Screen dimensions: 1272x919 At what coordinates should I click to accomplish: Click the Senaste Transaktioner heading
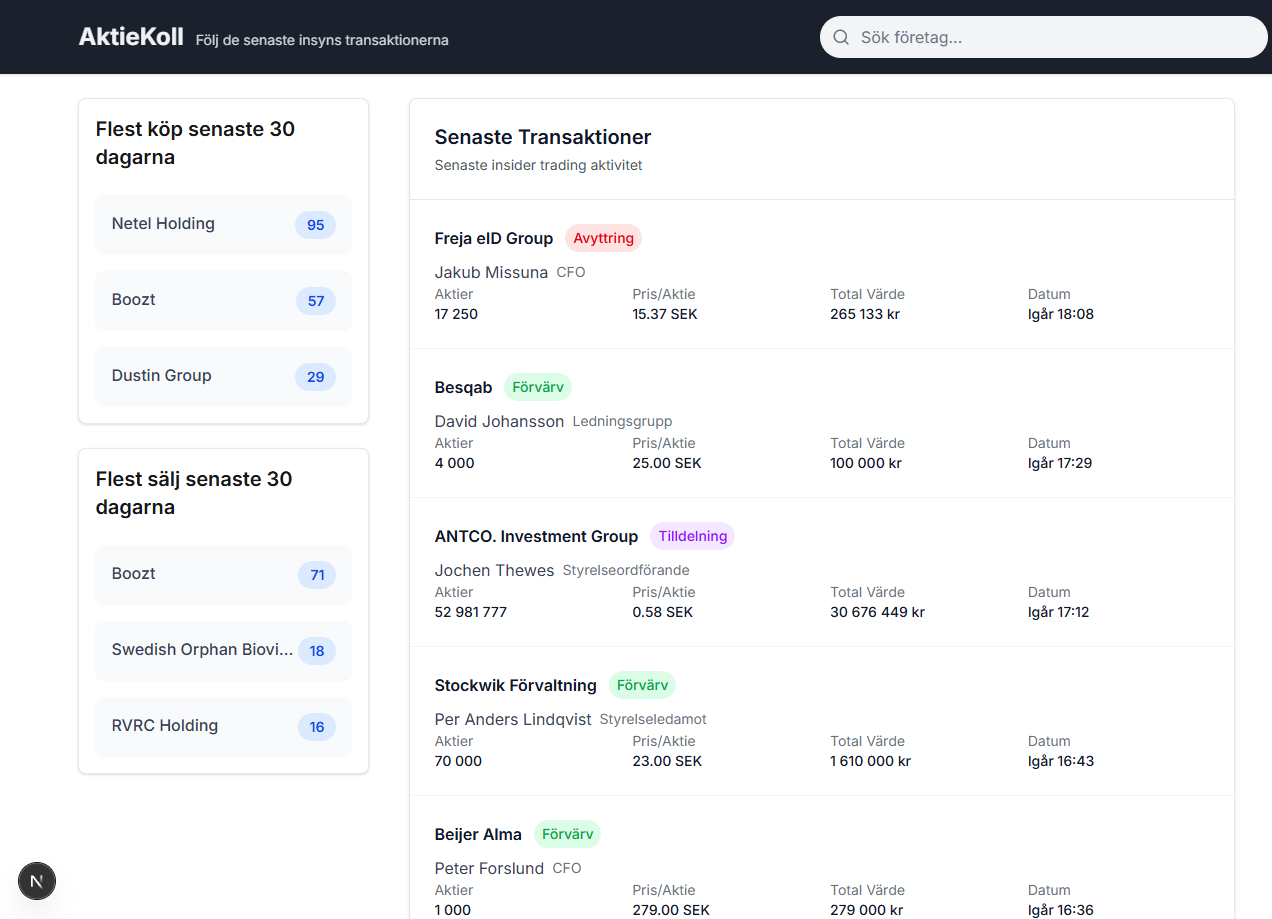(543, 137)
